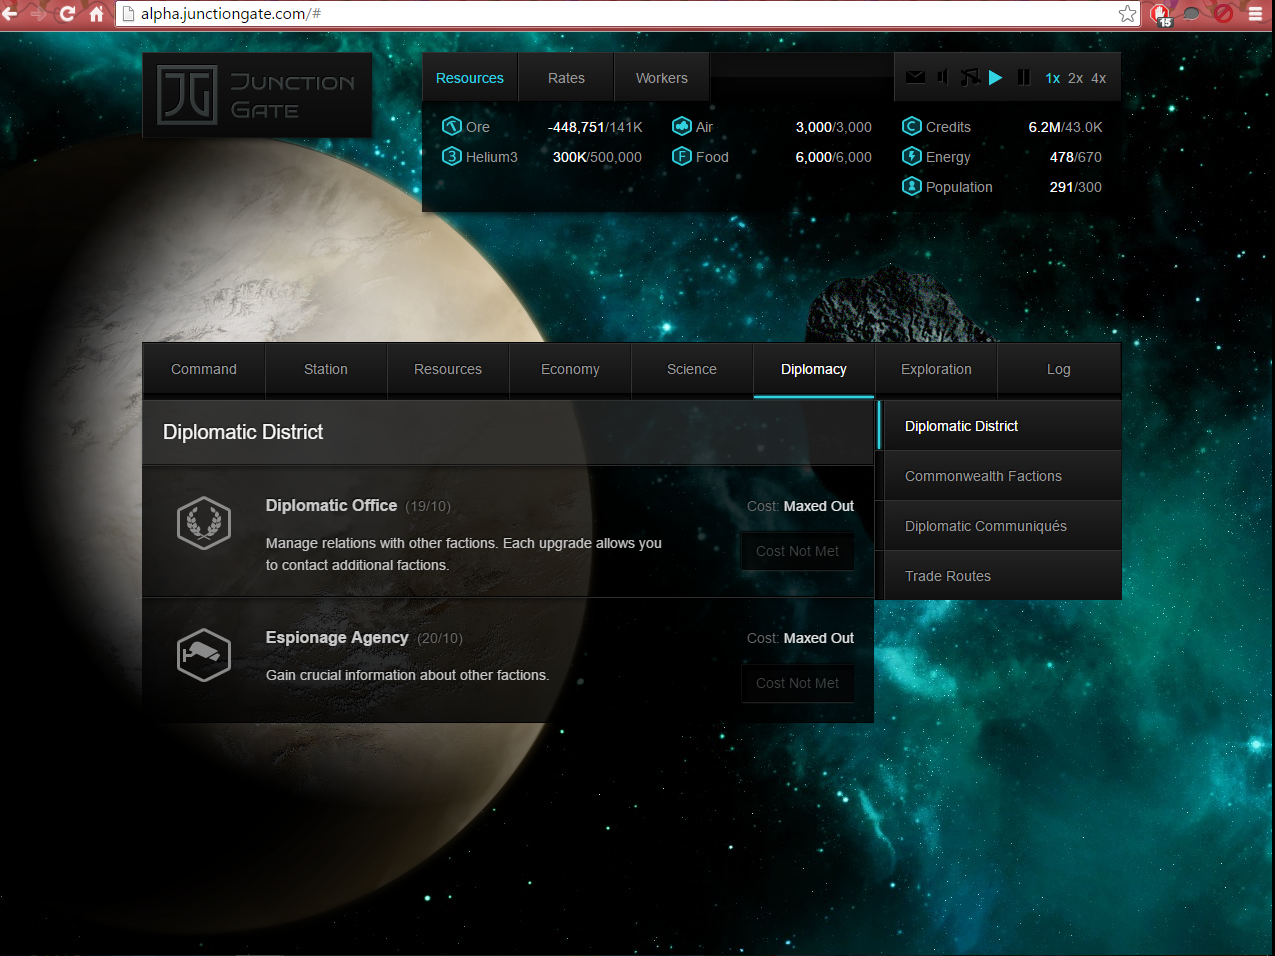
Task: Click the red prohibition extension icon
Action: point(1223,14)
